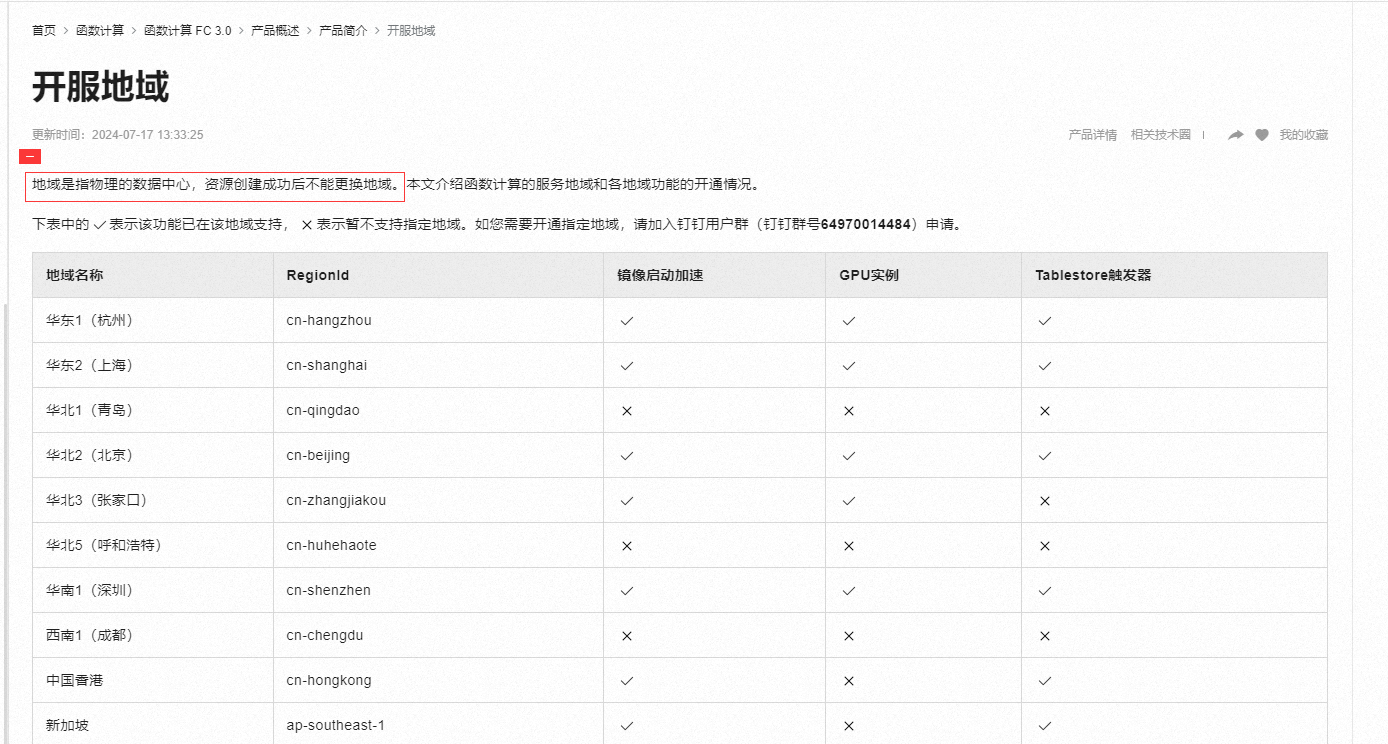Click Tablestore cross mark in cn-zhangjiakou row

(1045, 501)
